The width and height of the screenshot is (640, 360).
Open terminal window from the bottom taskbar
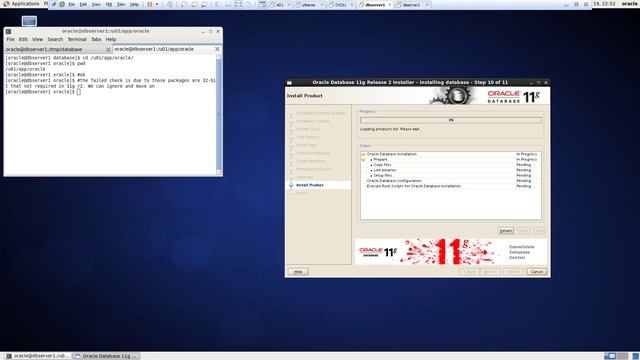[x=38, y=356]
